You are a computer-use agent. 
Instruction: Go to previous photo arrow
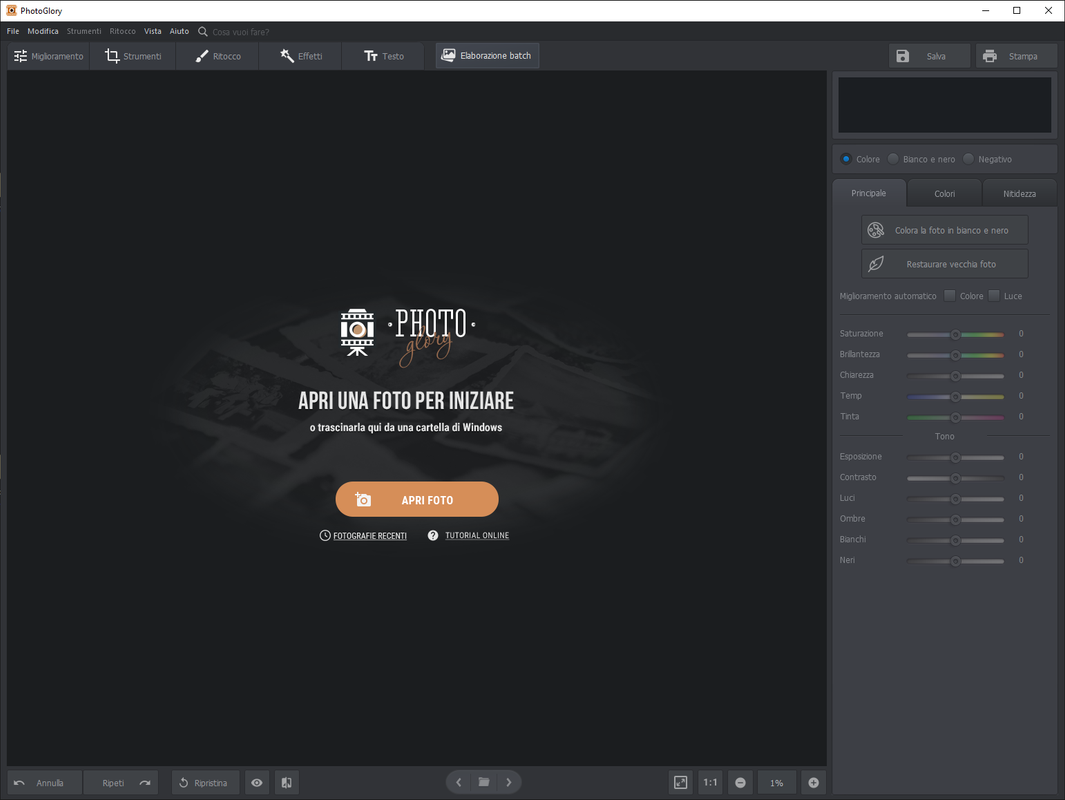[x=458, y=782]
